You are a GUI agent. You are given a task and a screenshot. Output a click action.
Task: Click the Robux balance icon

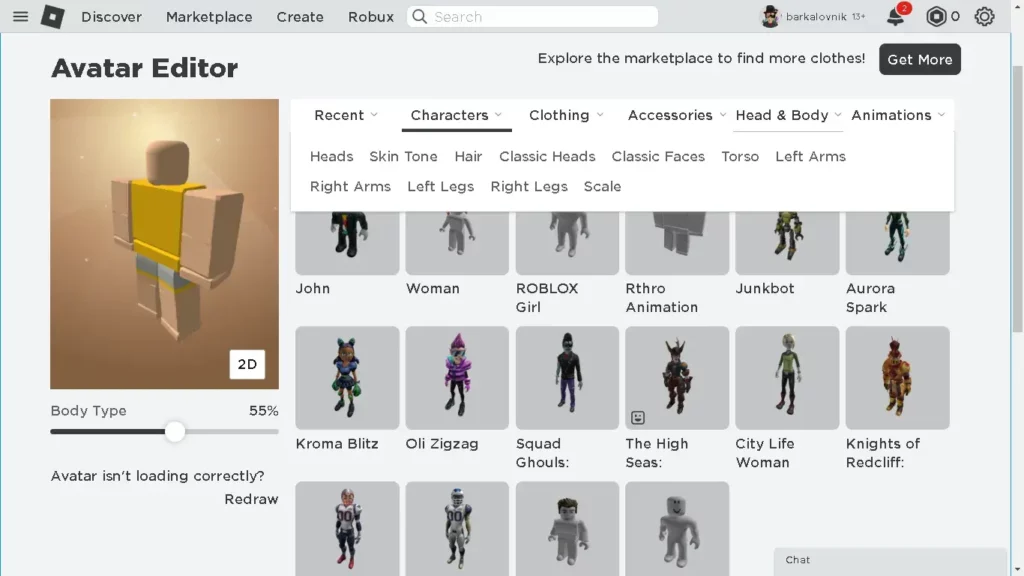[x=936, y=16]
